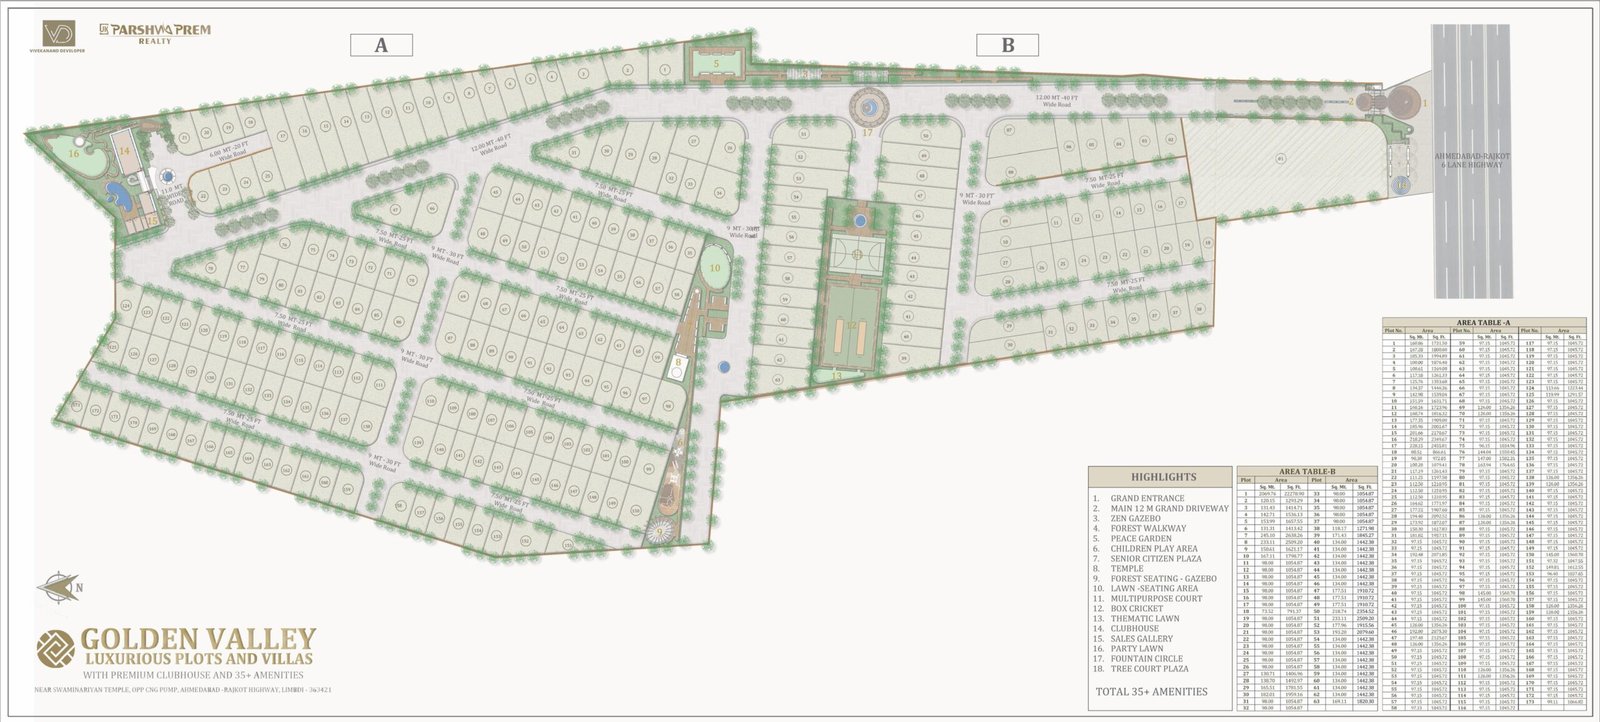The height and width of the screenshot is (722, 1600).
Task: Click the party lawn marked 16
Action: pos(76,152)
